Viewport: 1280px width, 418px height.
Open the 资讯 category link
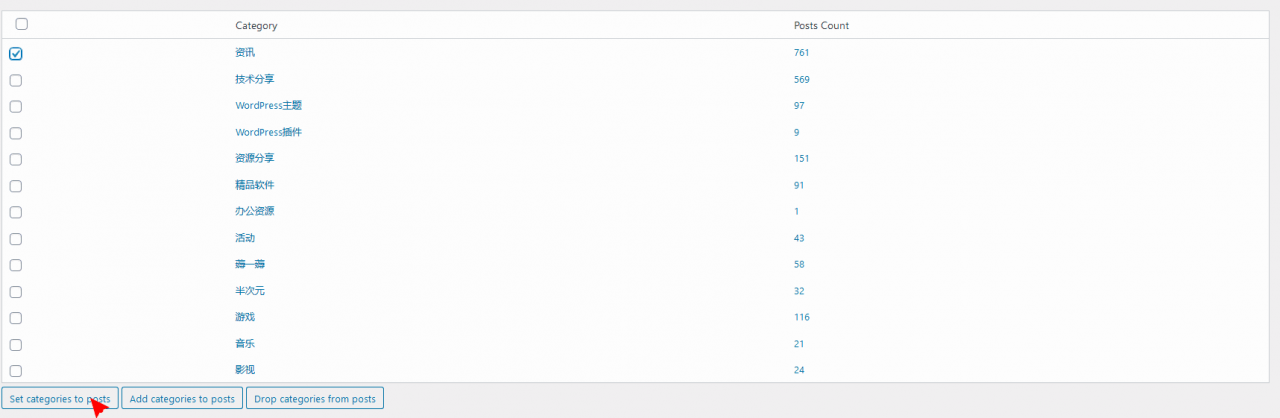coord(245,52)
